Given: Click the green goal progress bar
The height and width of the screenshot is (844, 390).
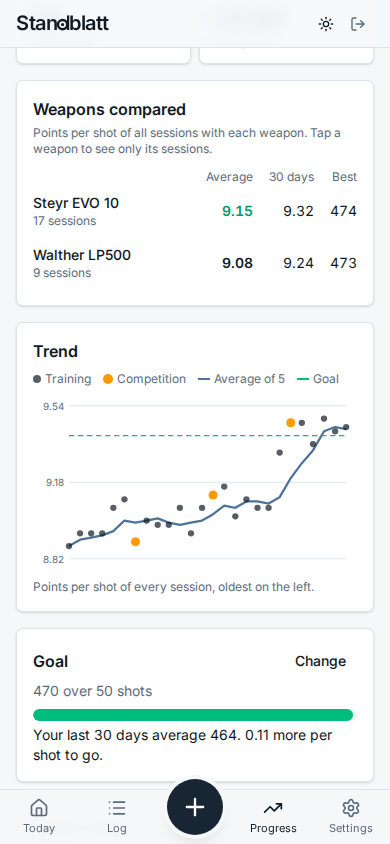Looking at the screenshot, I should pyautogui.click(x=194, y=715).
